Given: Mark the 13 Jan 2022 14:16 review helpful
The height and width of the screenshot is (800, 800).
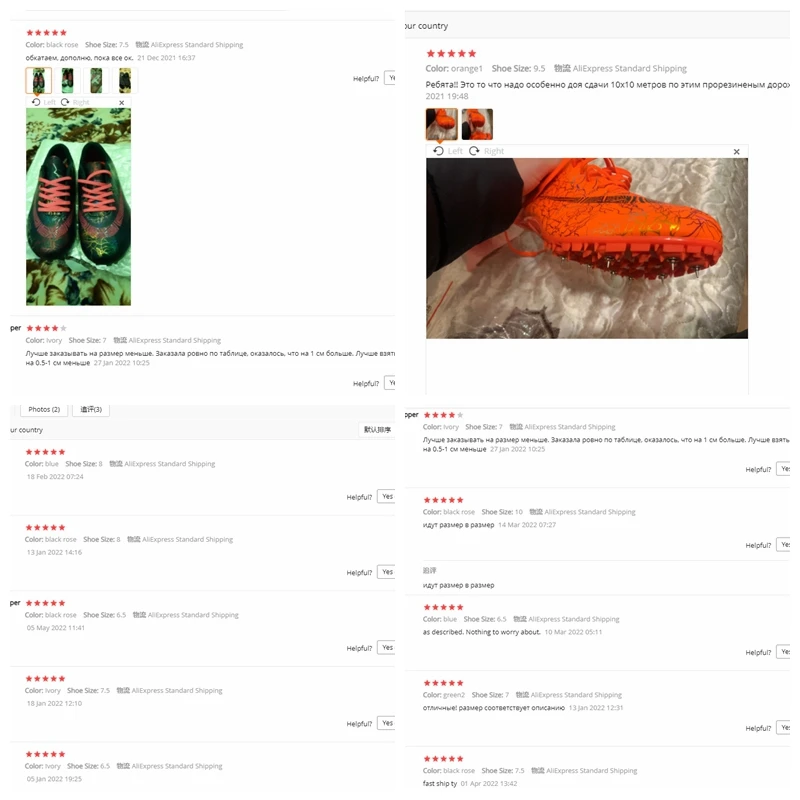Looking at the screenshot, I should [386, 572].
